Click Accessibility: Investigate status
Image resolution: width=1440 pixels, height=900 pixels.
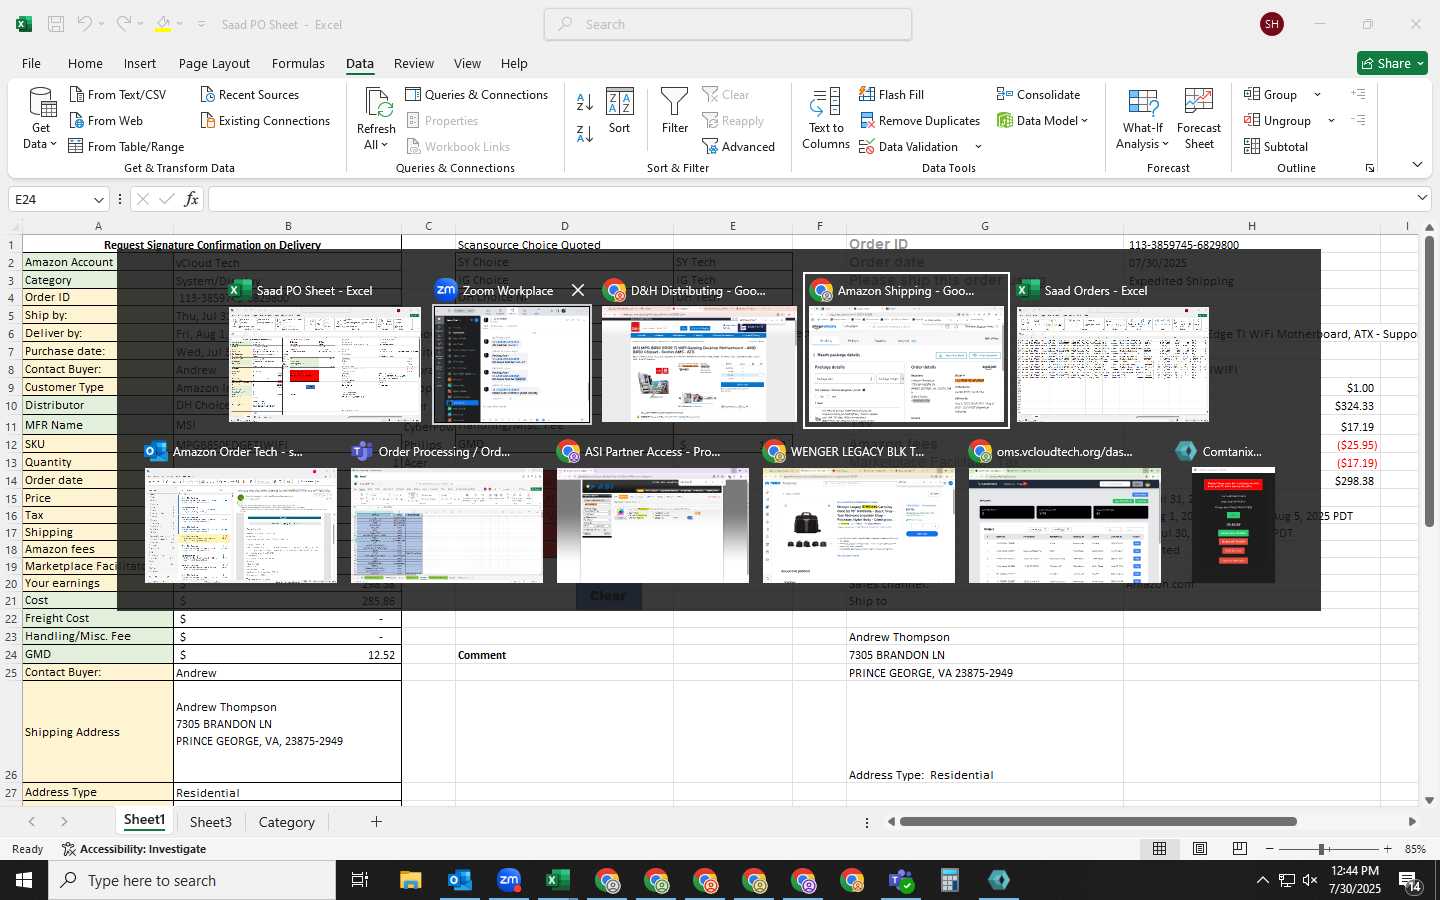(x=134, y=849)
